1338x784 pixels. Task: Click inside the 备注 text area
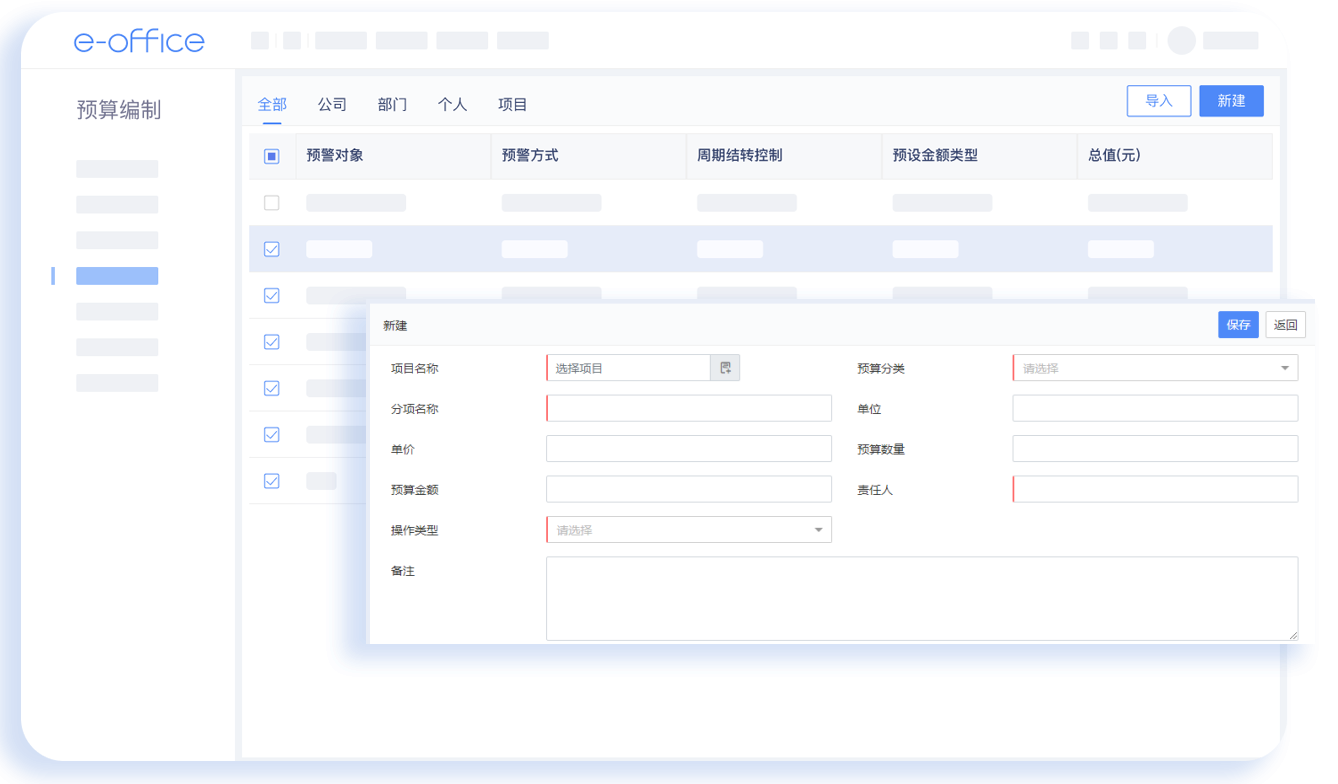[921, 598]
